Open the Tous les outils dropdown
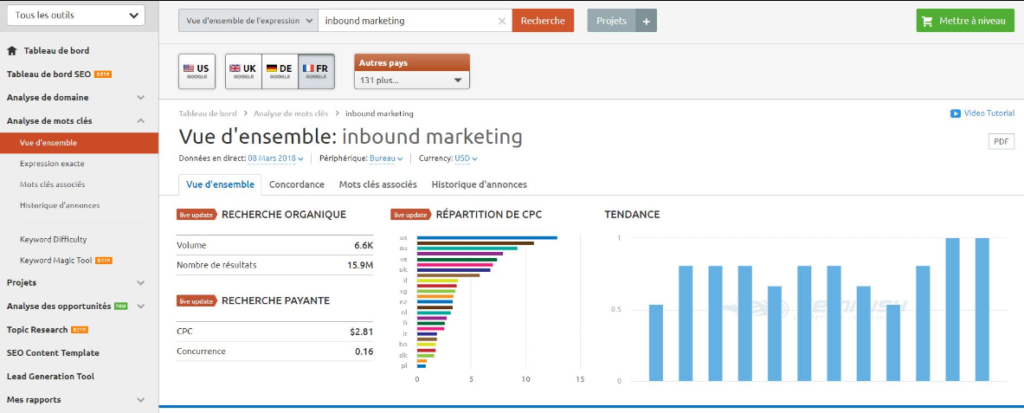The width and height of the screenshot is (1024, 413). coord(76,16)
